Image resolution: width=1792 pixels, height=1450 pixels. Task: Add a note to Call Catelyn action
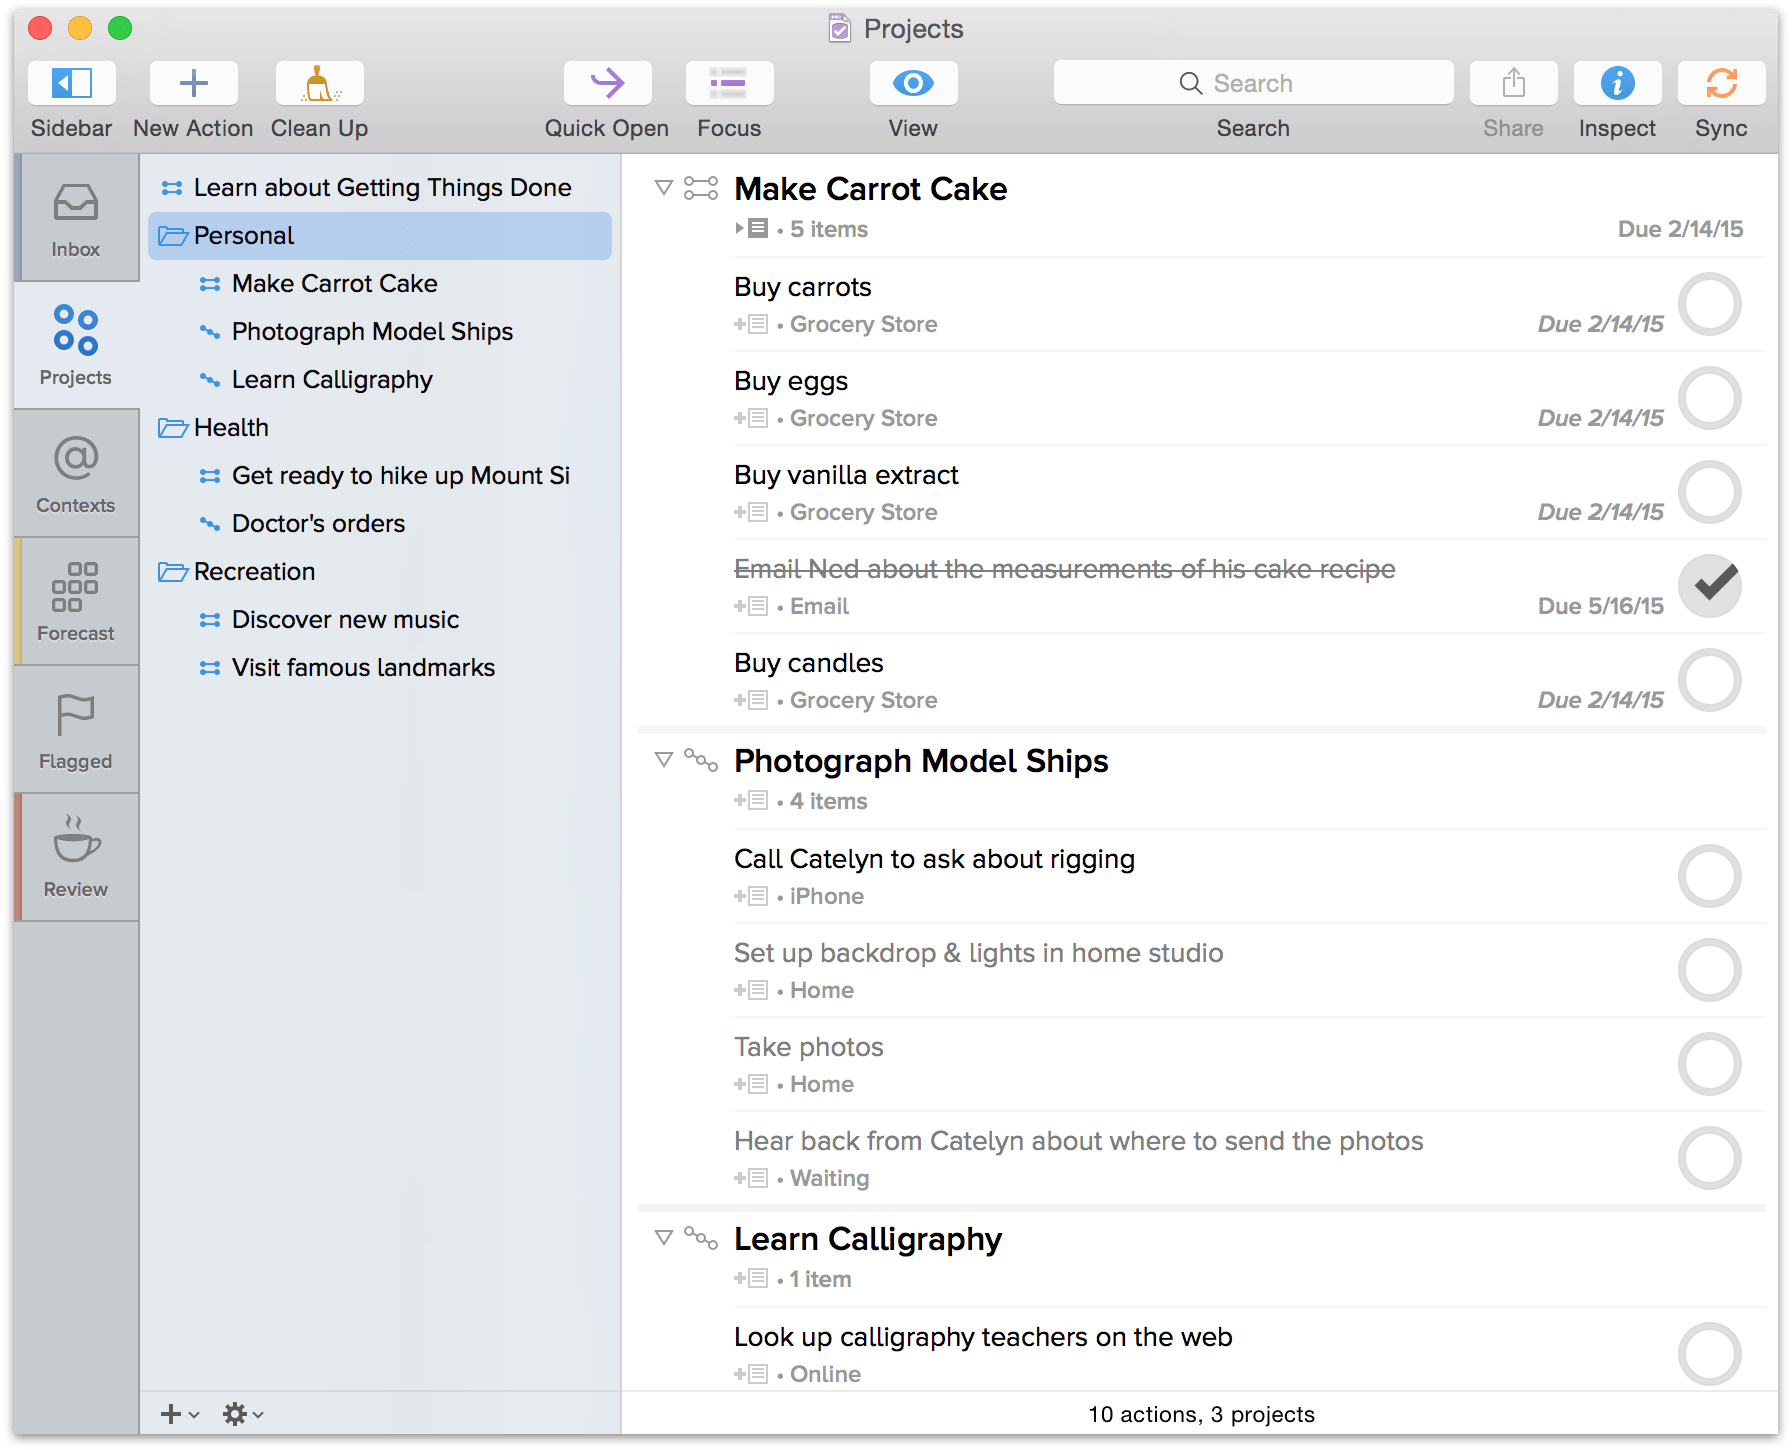(x=751, y=896)
